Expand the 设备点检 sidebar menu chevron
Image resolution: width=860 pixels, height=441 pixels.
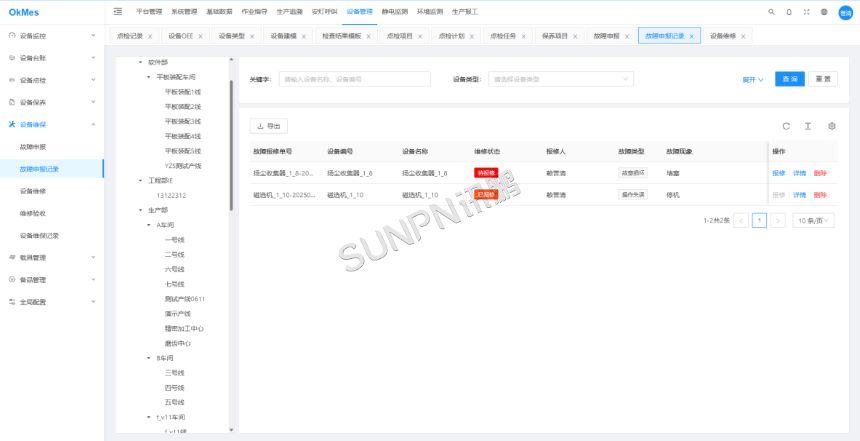coord(93,80)
